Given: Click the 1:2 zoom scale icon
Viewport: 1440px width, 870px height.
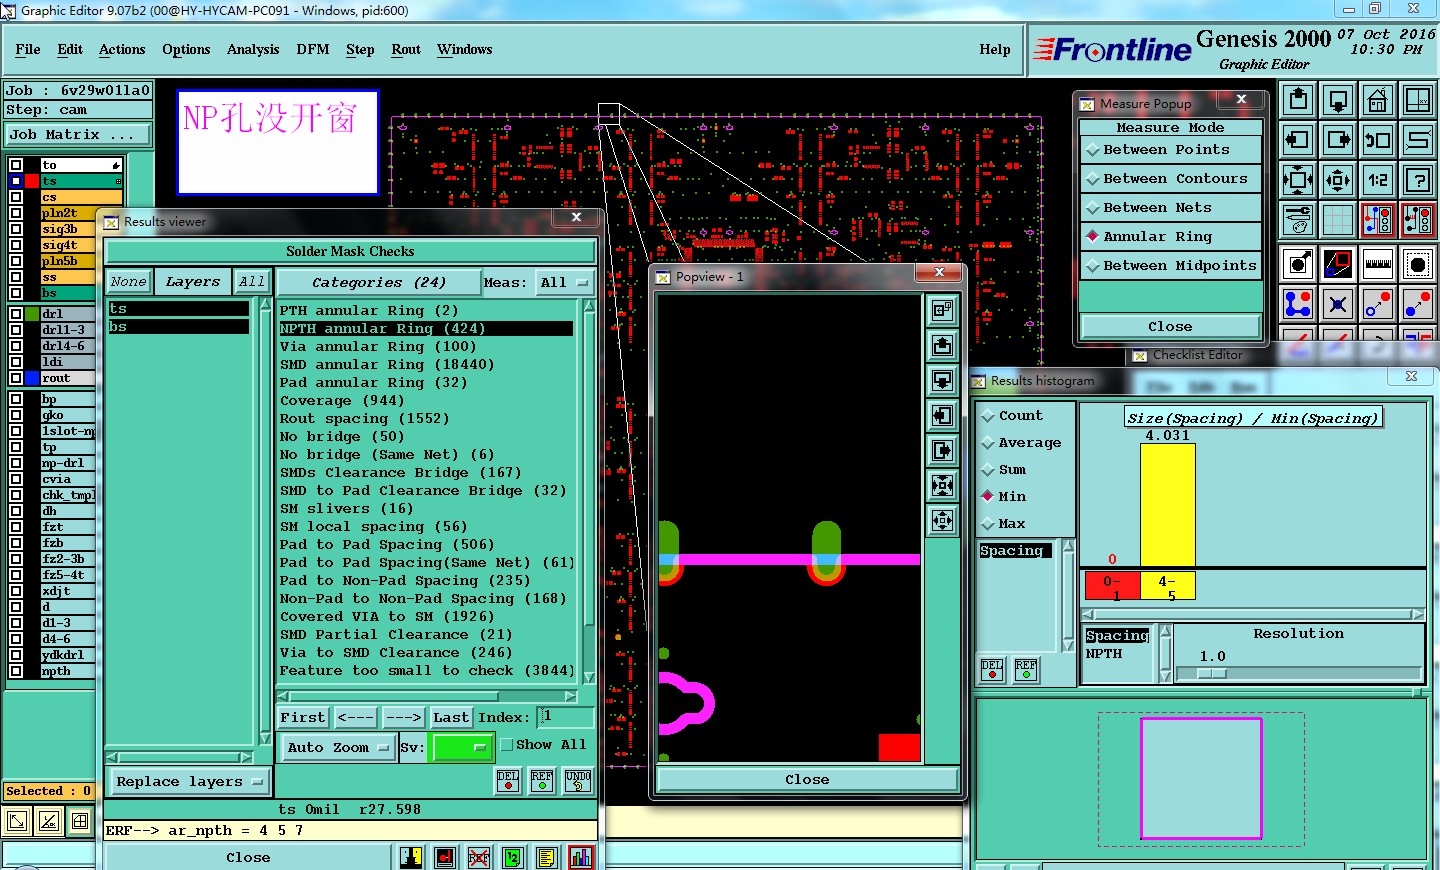Looking at the screenshot, I should coord(1378,180).
